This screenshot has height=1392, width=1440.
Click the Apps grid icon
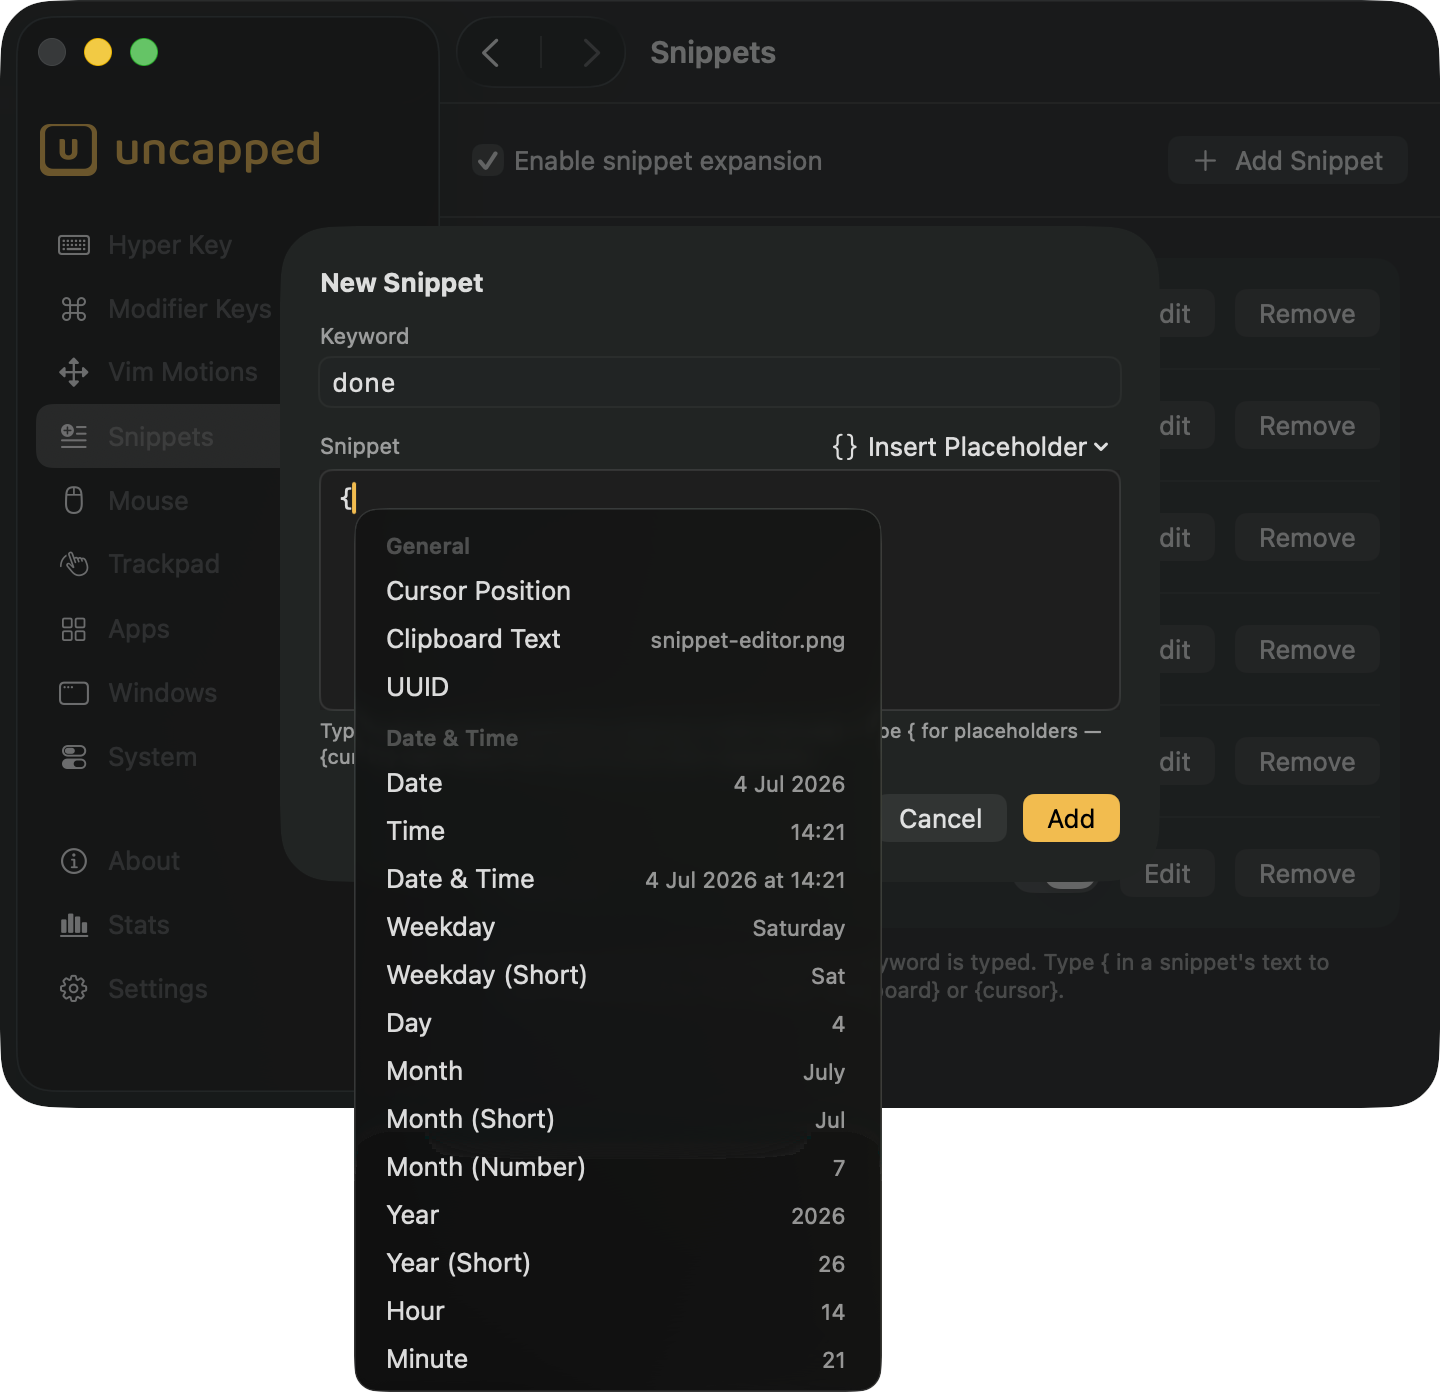click(74, 629)
